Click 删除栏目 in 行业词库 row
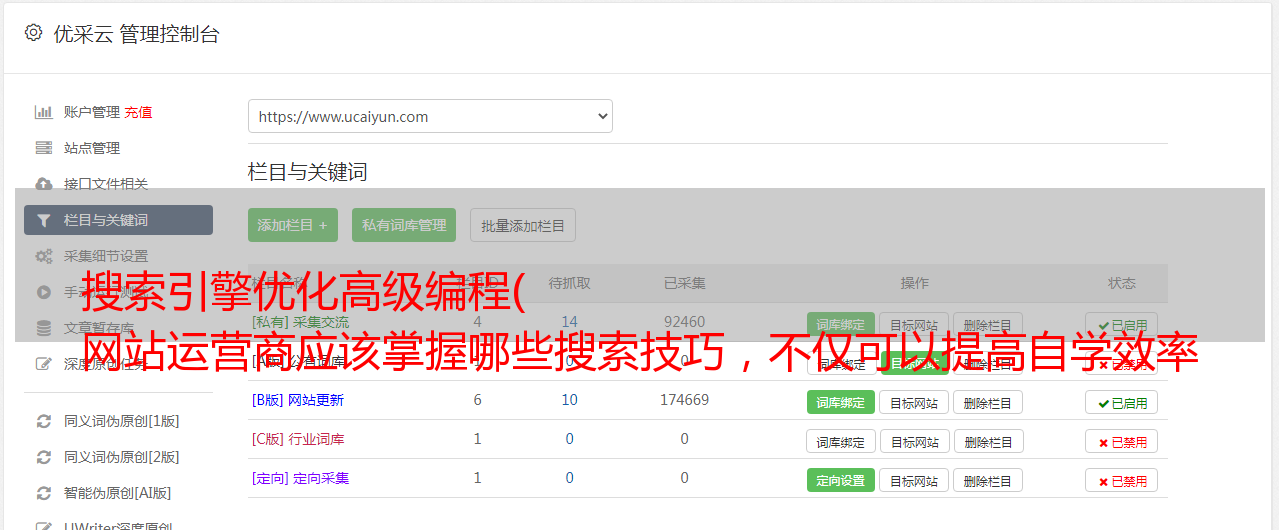This screenshot has width=1279, height=530. (988, 441)
